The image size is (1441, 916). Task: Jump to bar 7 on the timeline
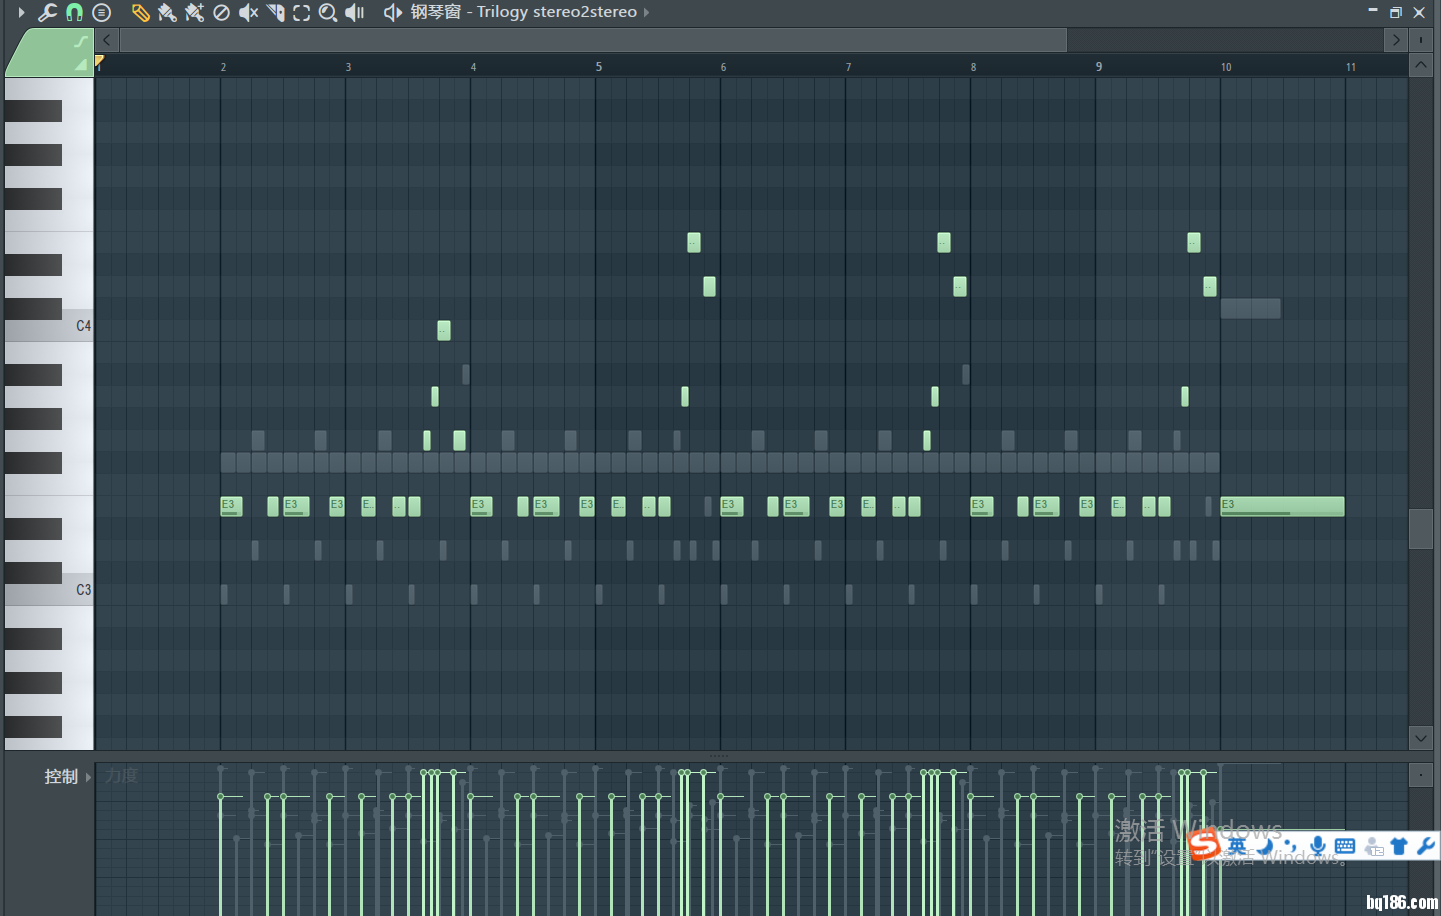pos(848,67)
